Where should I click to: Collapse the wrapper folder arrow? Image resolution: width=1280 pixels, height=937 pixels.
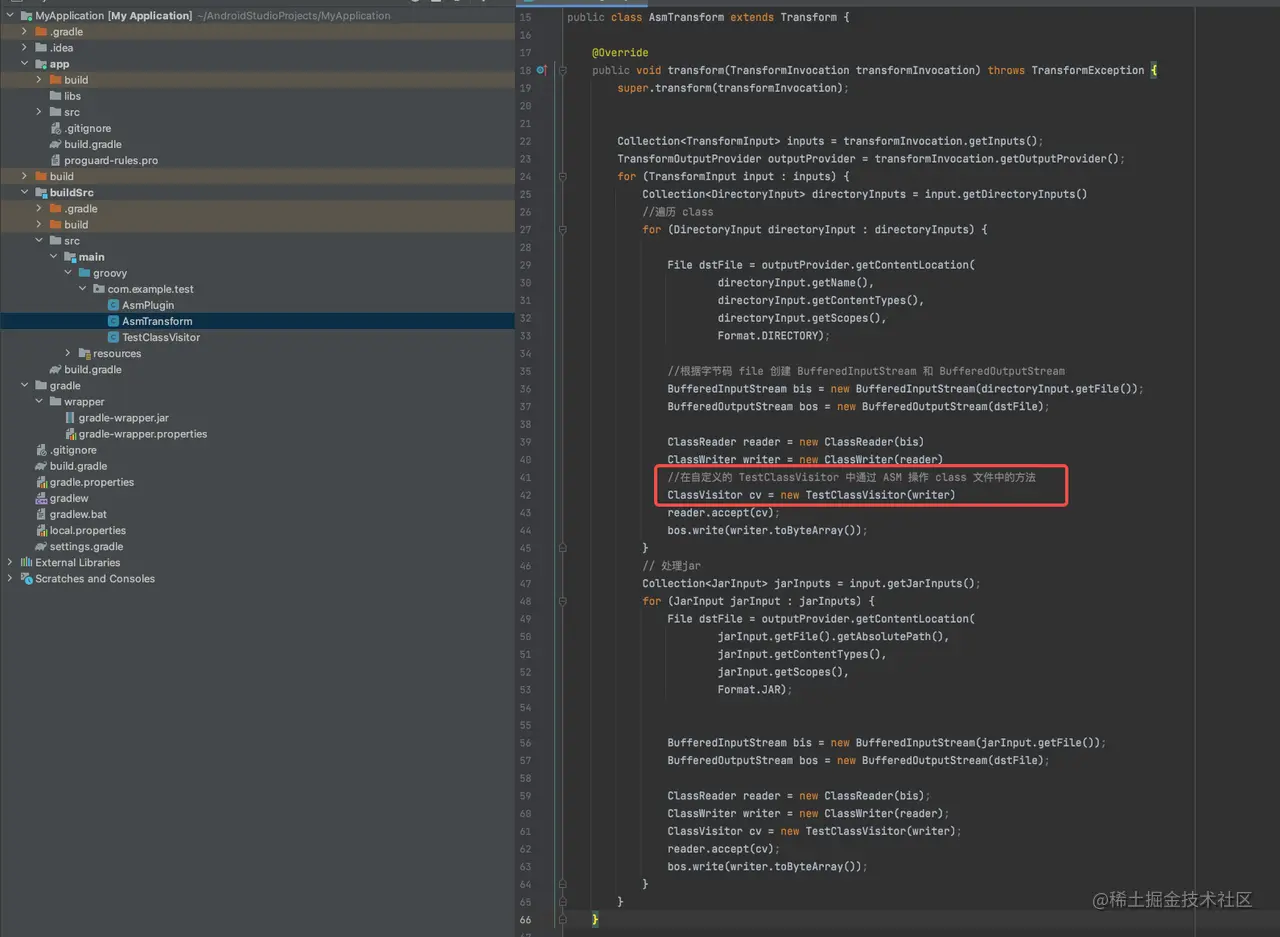tap(39, 402)
